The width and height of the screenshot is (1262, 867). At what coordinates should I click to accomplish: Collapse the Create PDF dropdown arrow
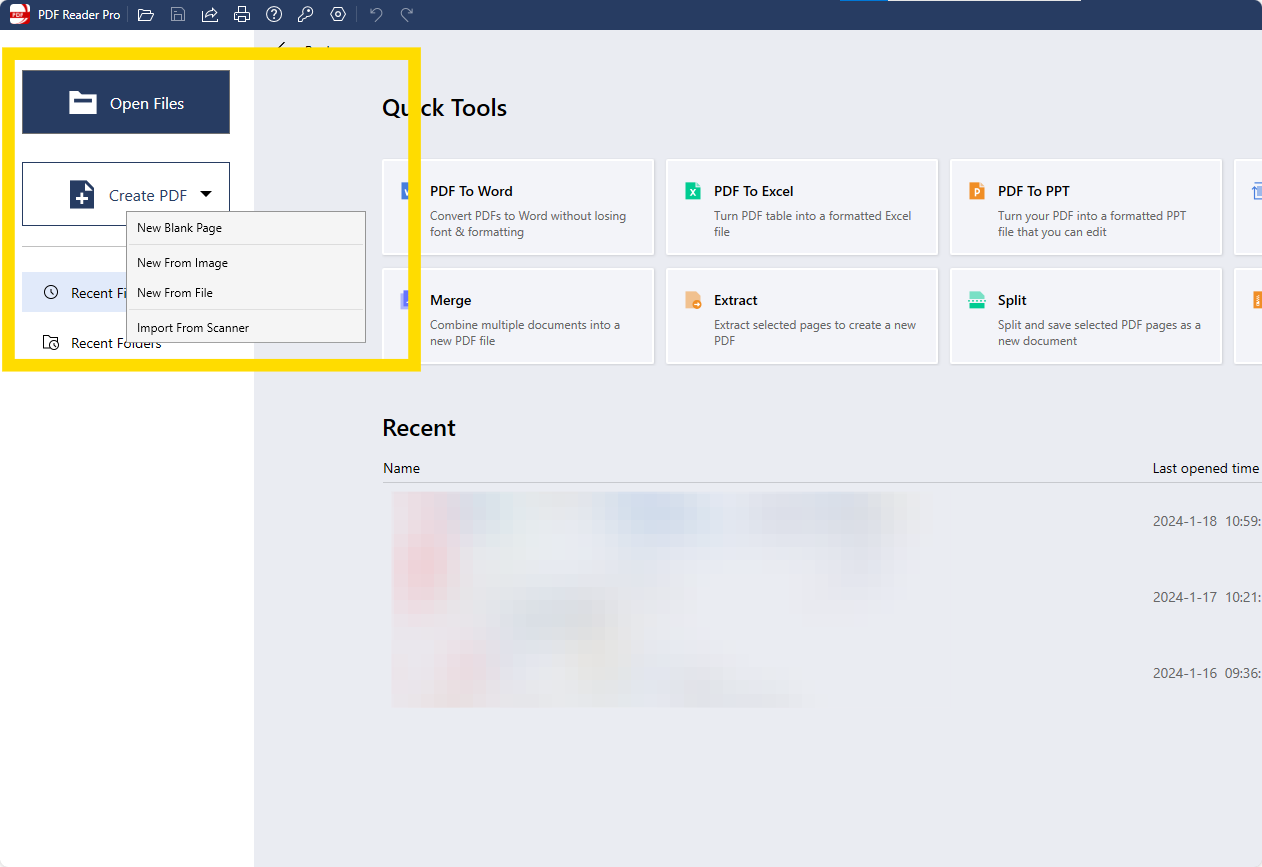pyautogui.click(x=206, y=195)
